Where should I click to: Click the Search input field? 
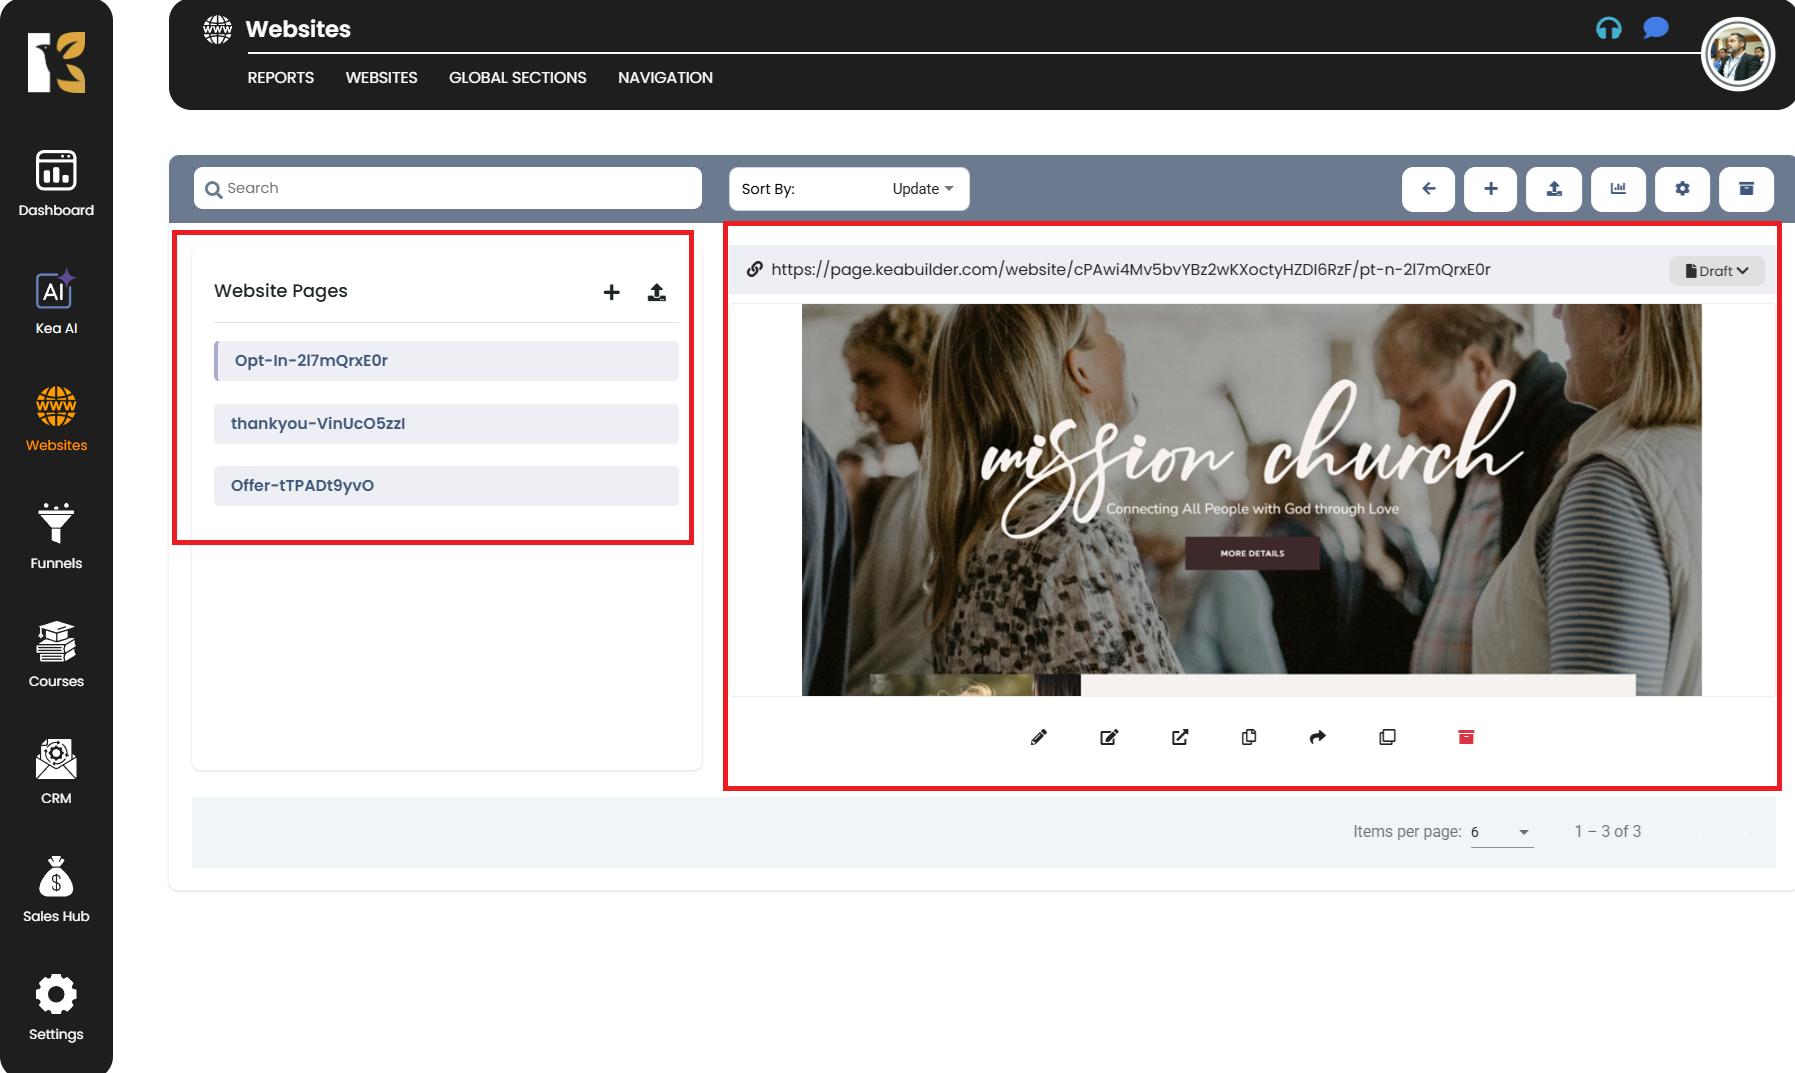(x=448, y=188)
